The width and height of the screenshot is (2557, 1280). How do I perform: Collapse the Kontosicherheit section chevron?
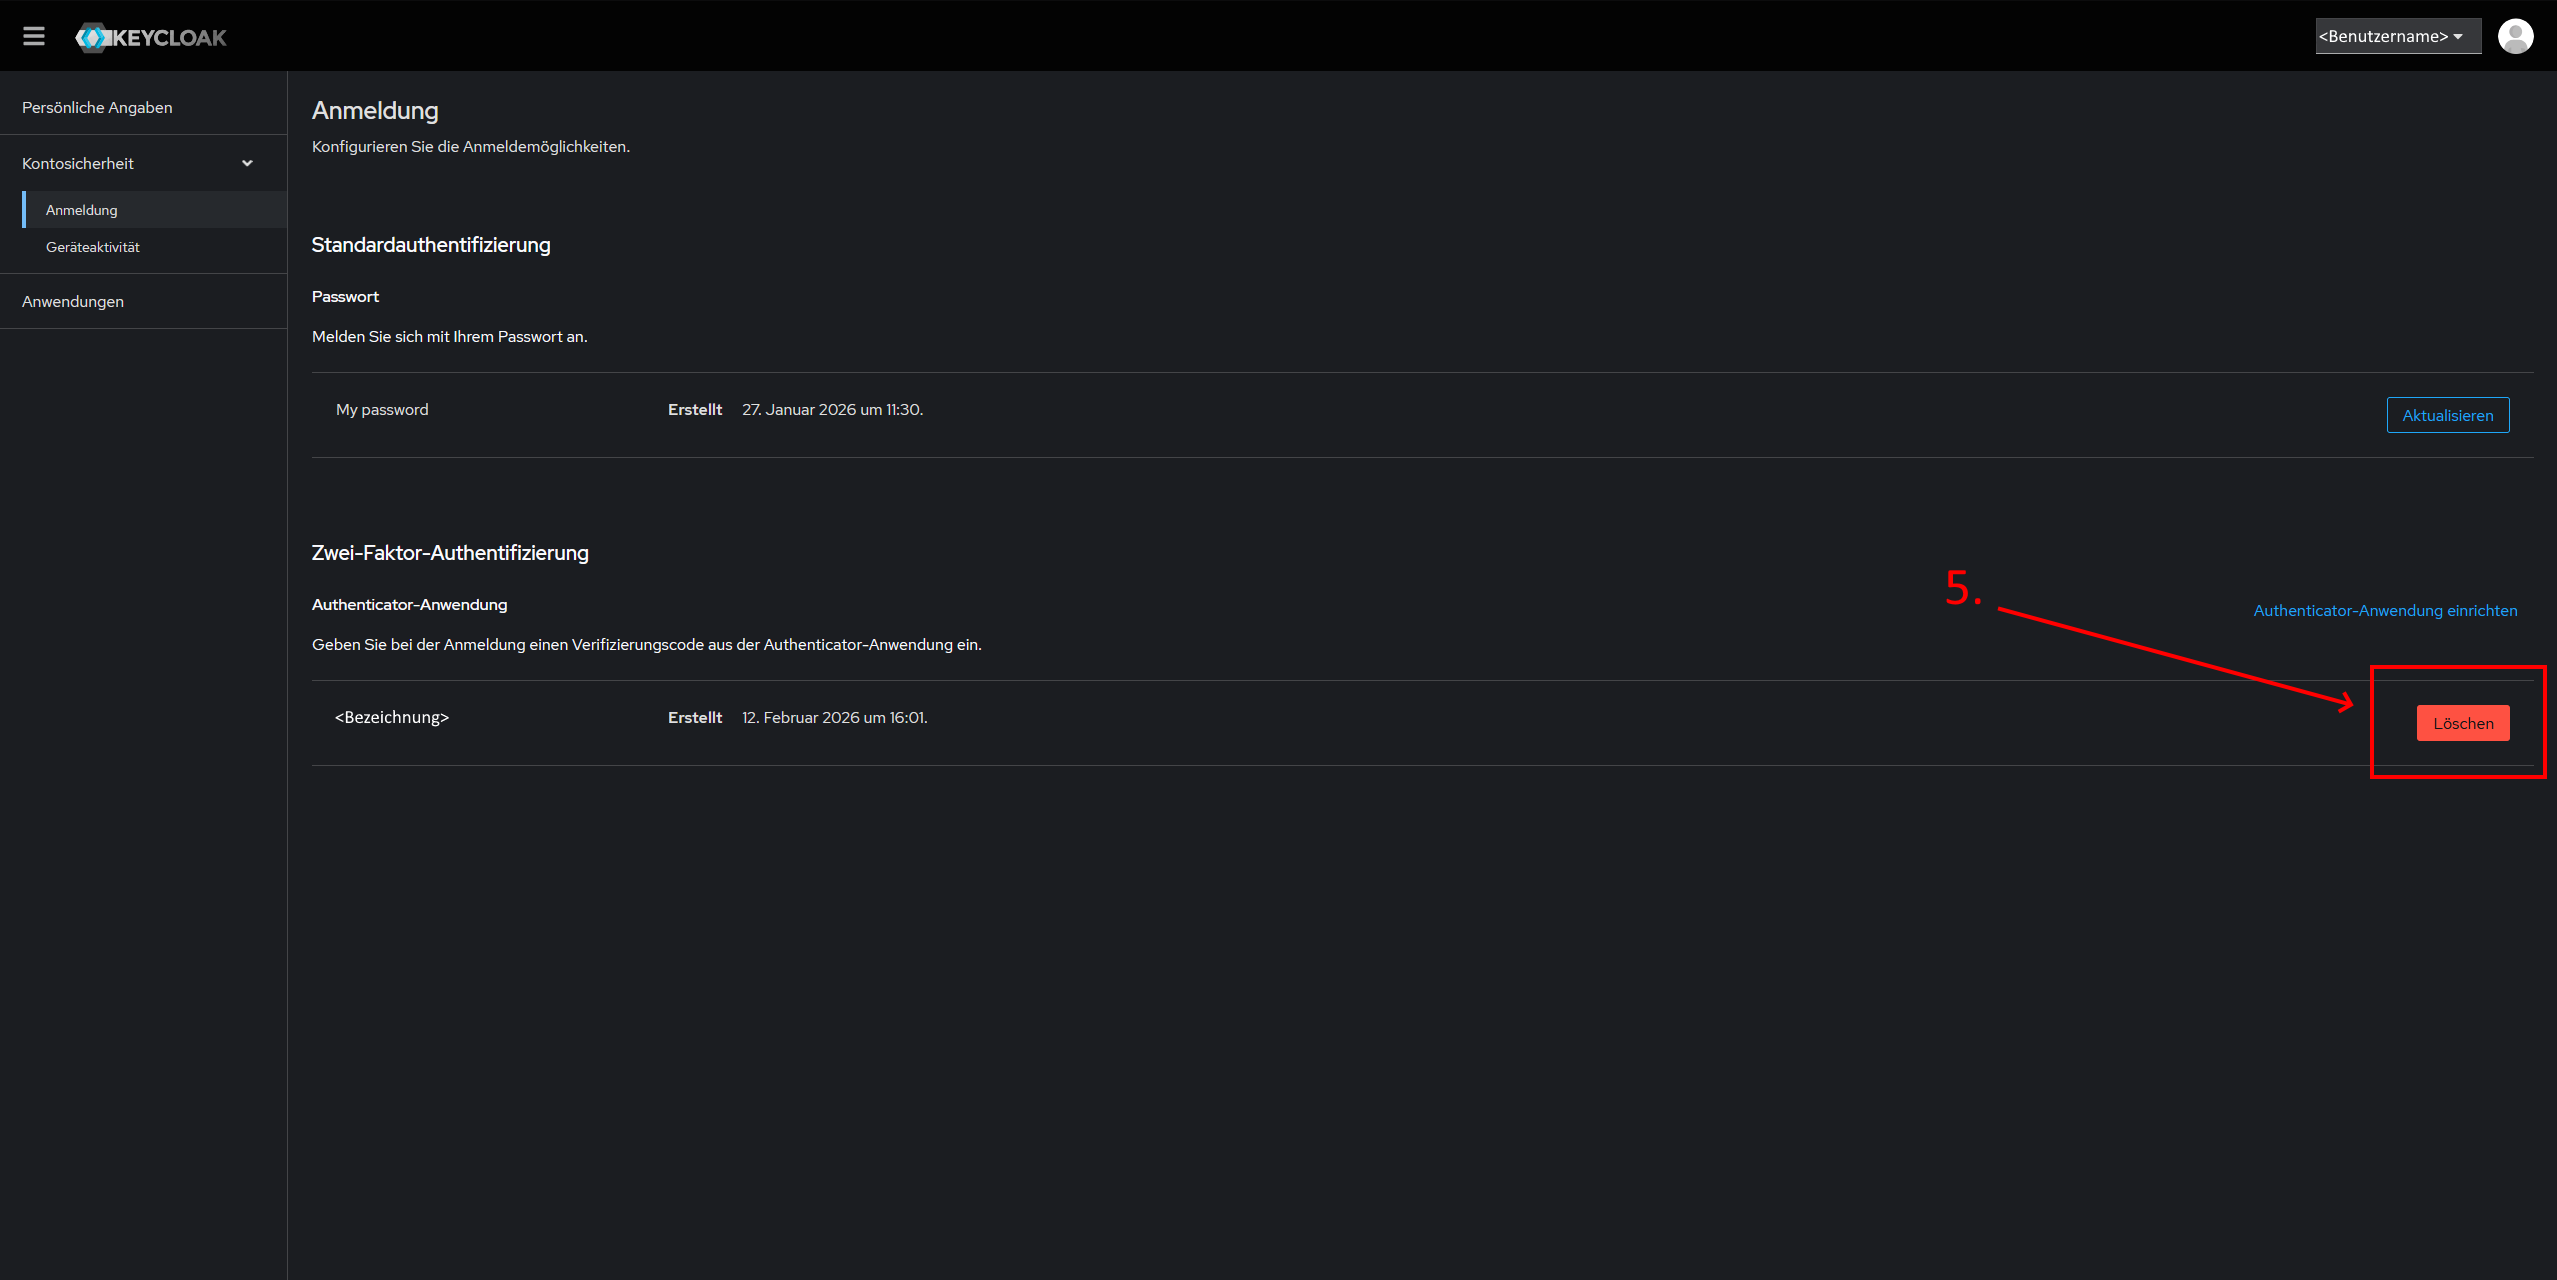[247, 163]
